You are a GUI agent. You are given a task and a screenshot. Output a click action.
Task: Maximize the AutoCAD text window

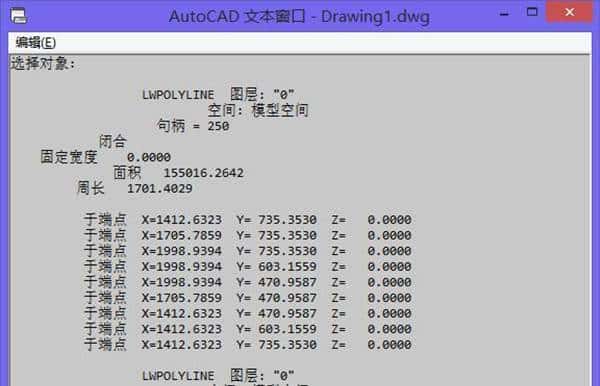coord(532,12)
